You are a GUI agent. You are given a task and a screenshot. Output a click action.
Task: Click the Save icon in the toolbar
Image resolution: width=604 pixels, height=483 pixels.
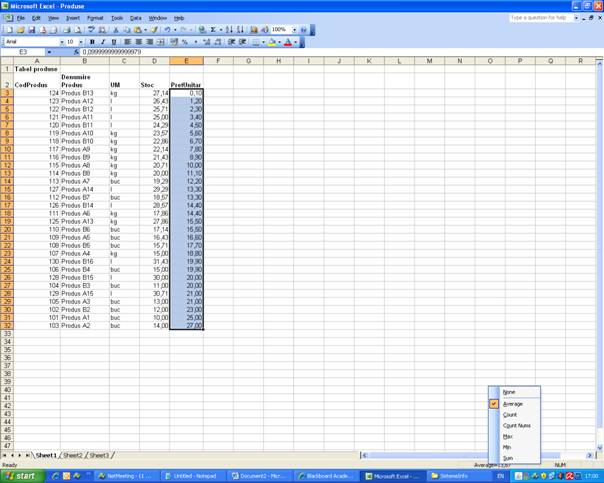pyautogui.click(x=32, y=30)
